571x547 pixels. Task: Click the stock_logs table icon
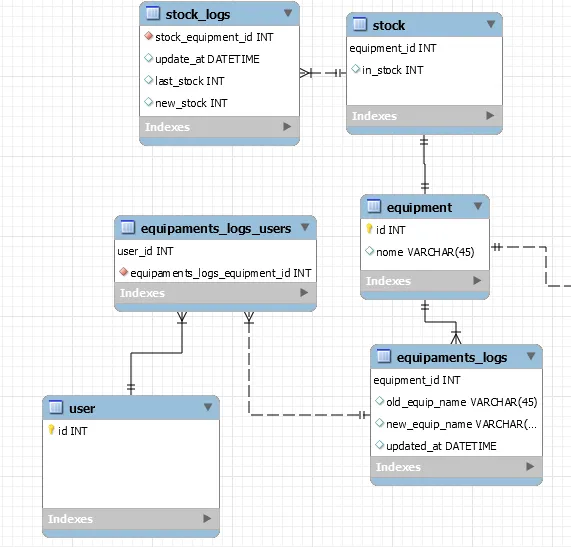click(153, 13)
